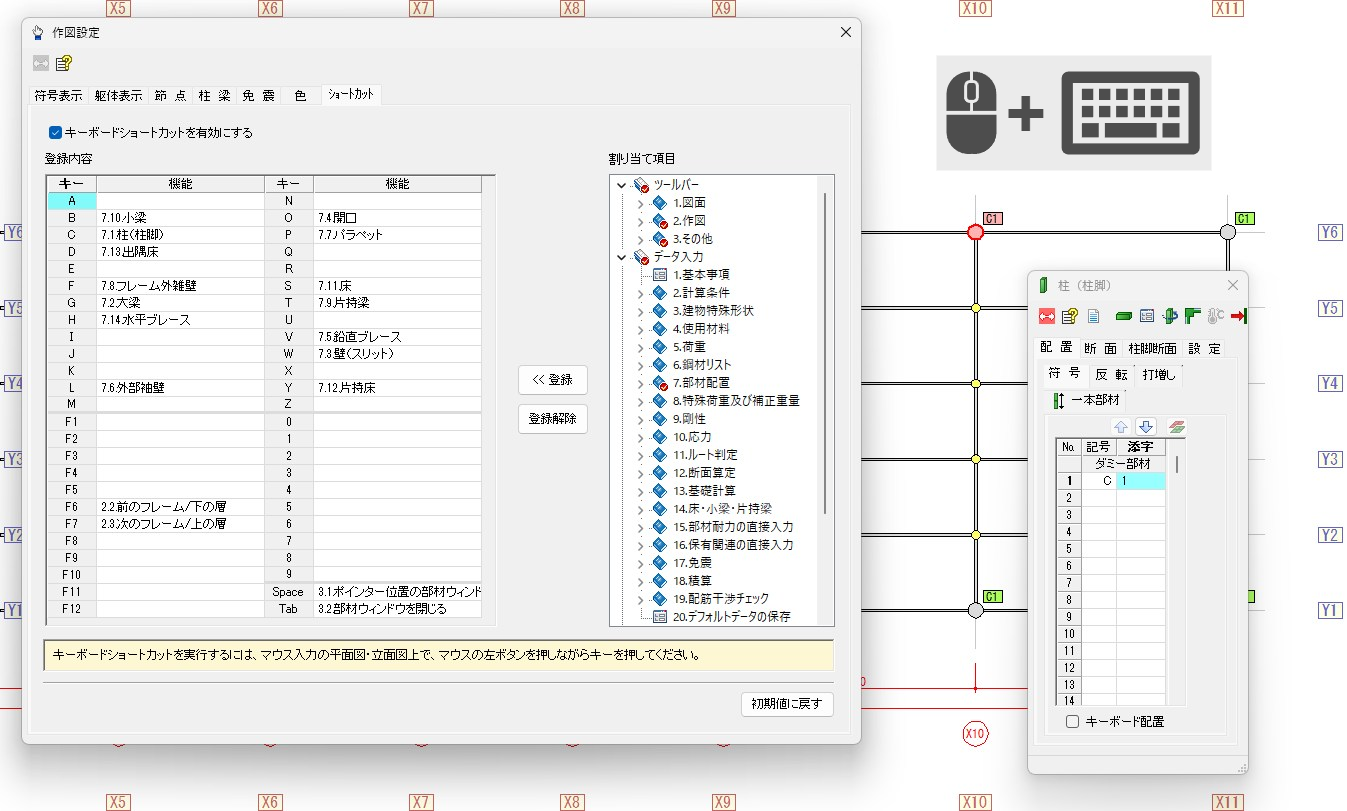Click the red arrow icon at toolbar end

[x=1238, y=316]
